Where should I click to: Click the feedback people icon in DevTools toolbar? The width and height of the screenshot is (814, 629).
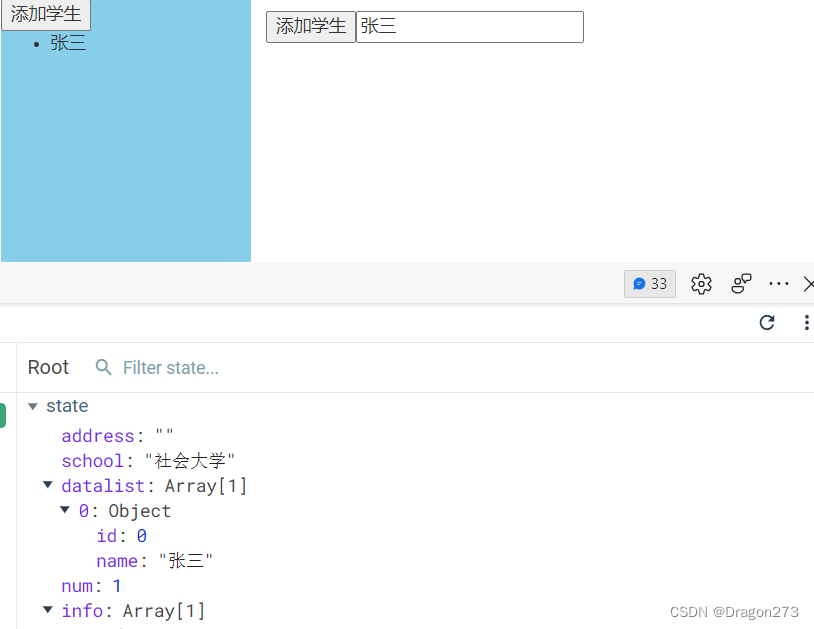point(741,284)
